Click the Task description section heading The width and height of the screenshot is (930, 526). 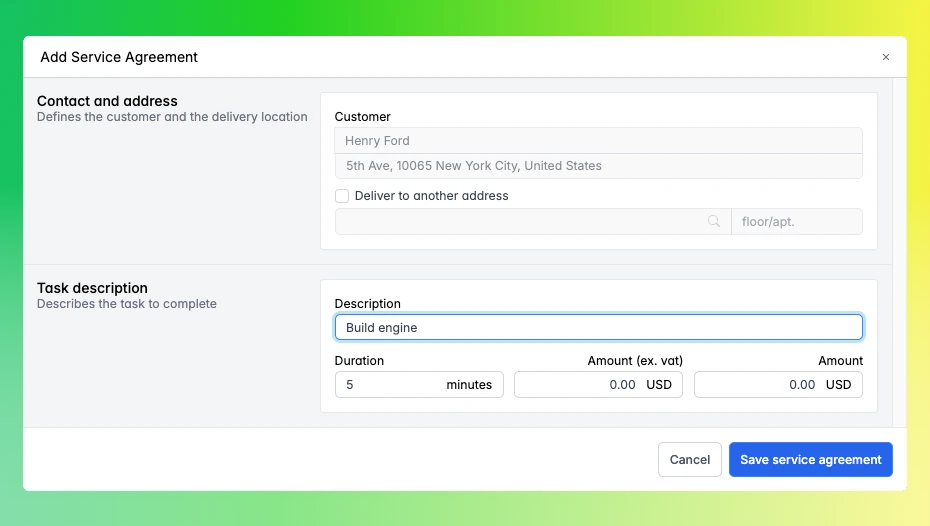pyautogui.click(x=92, y=288)
